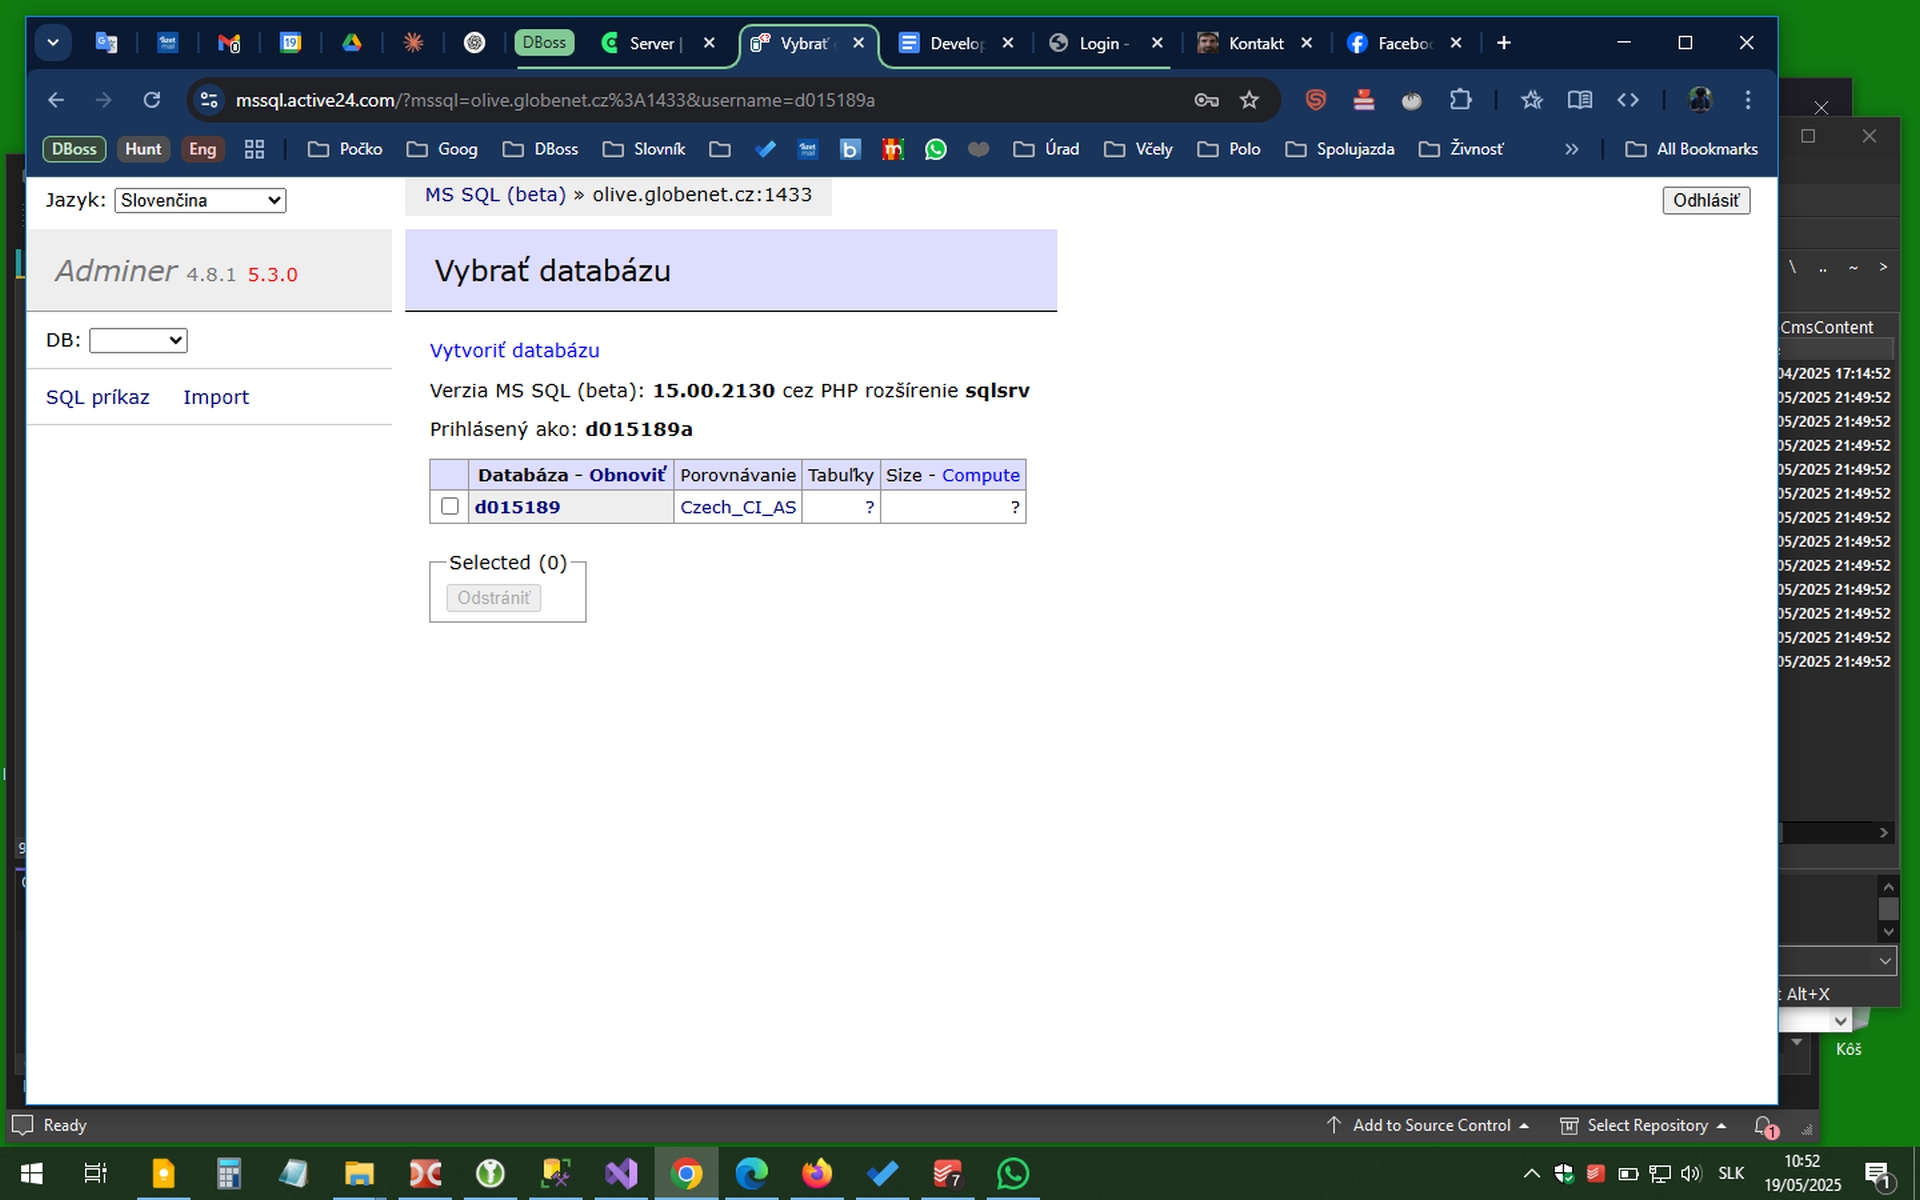Switch to the Facebook browser tab
Screen dimensions: 1920x1200
[1398, 43]
